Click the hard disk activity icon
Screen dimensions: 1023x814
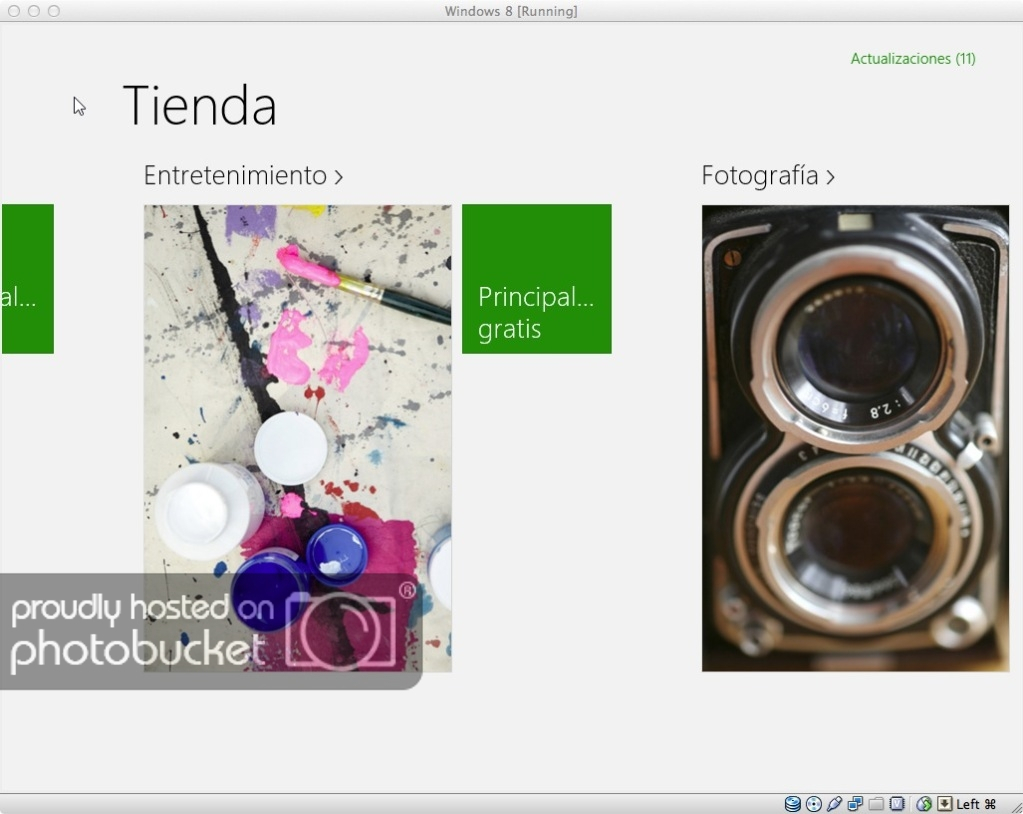pos(792,804)
